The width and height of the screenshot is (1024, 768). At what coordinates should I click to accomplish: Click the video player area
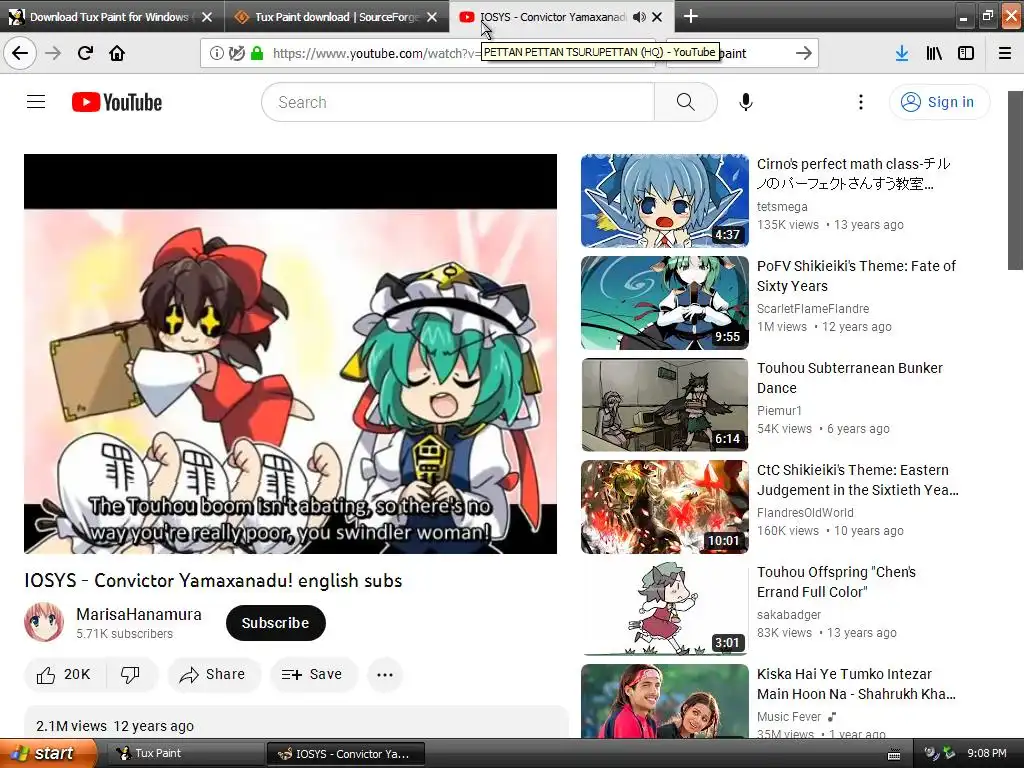291,354
